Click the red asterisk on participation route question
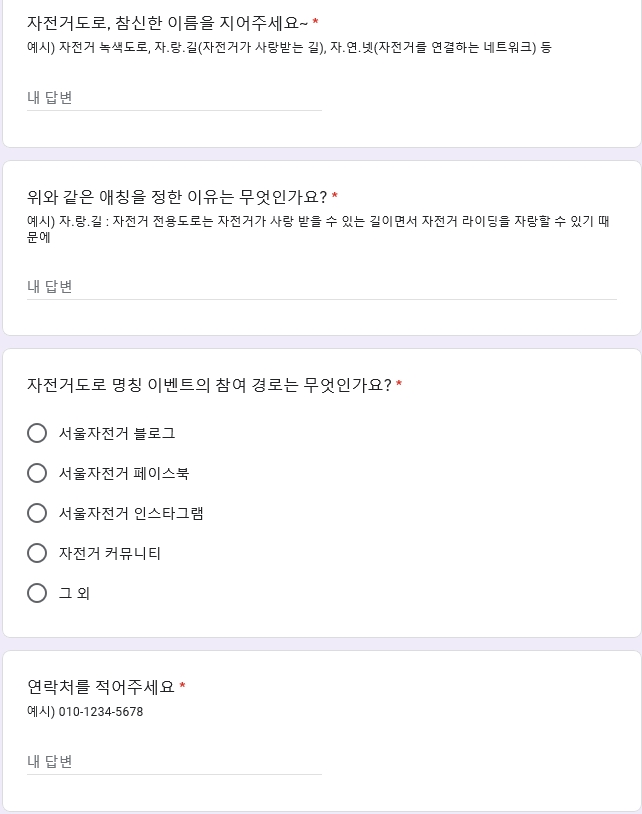Viewport: 642px width, 814px height. [399, 384]
